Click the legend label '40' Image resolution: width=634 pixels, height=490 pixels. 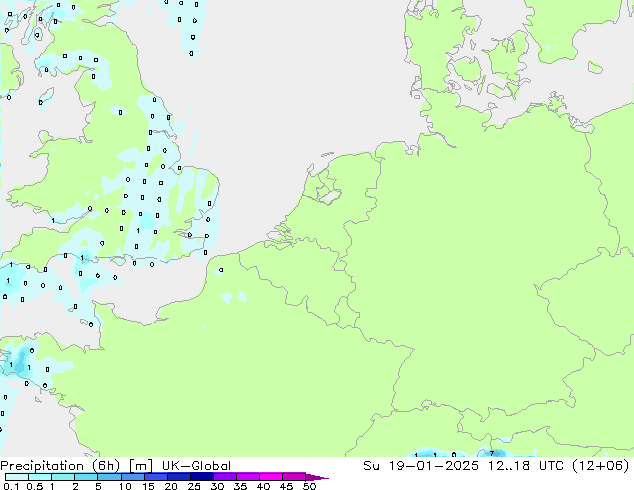[x=263, y=486]
